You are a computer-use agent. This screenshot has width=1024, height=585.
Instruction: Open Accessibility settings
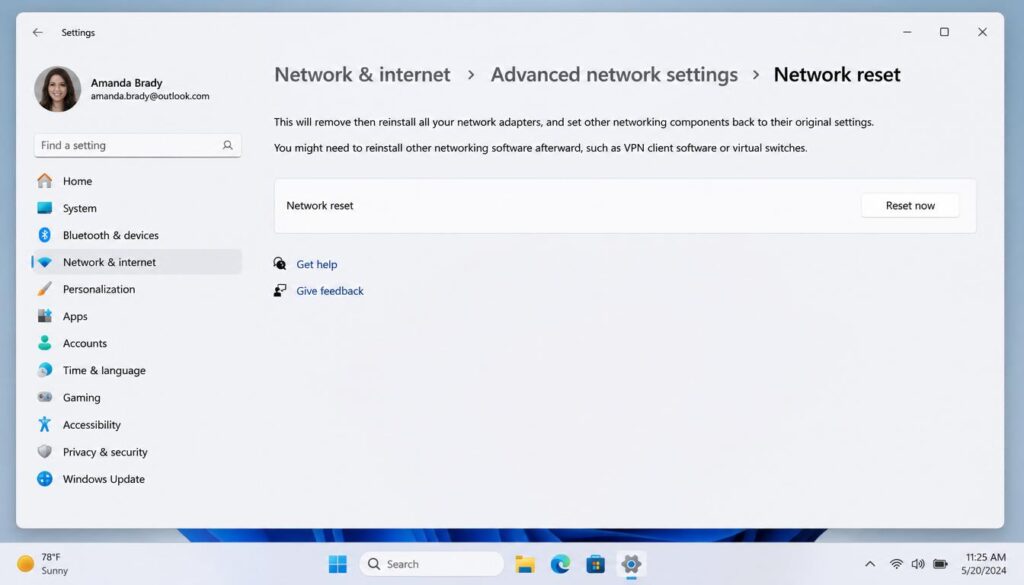click(136, 424)
